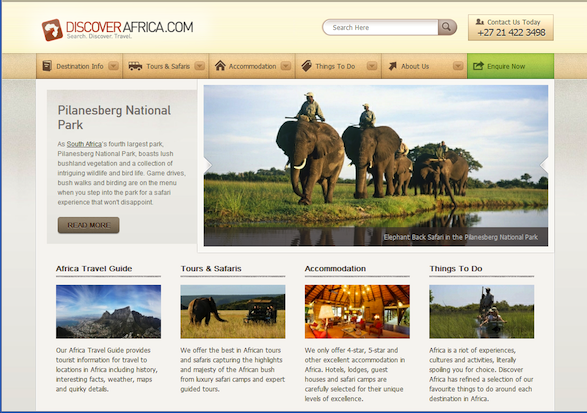Click the READ MORE button
This screenshot has width=587, height=413.
[89, 225]
